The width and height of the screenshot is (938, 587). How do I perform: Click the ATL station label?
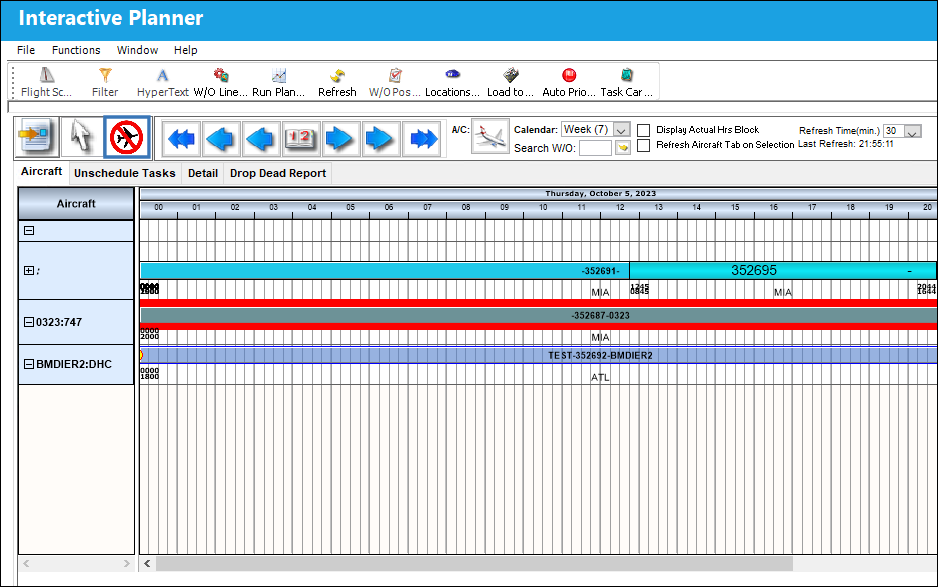pyautogui.click(x=600, y=378)
